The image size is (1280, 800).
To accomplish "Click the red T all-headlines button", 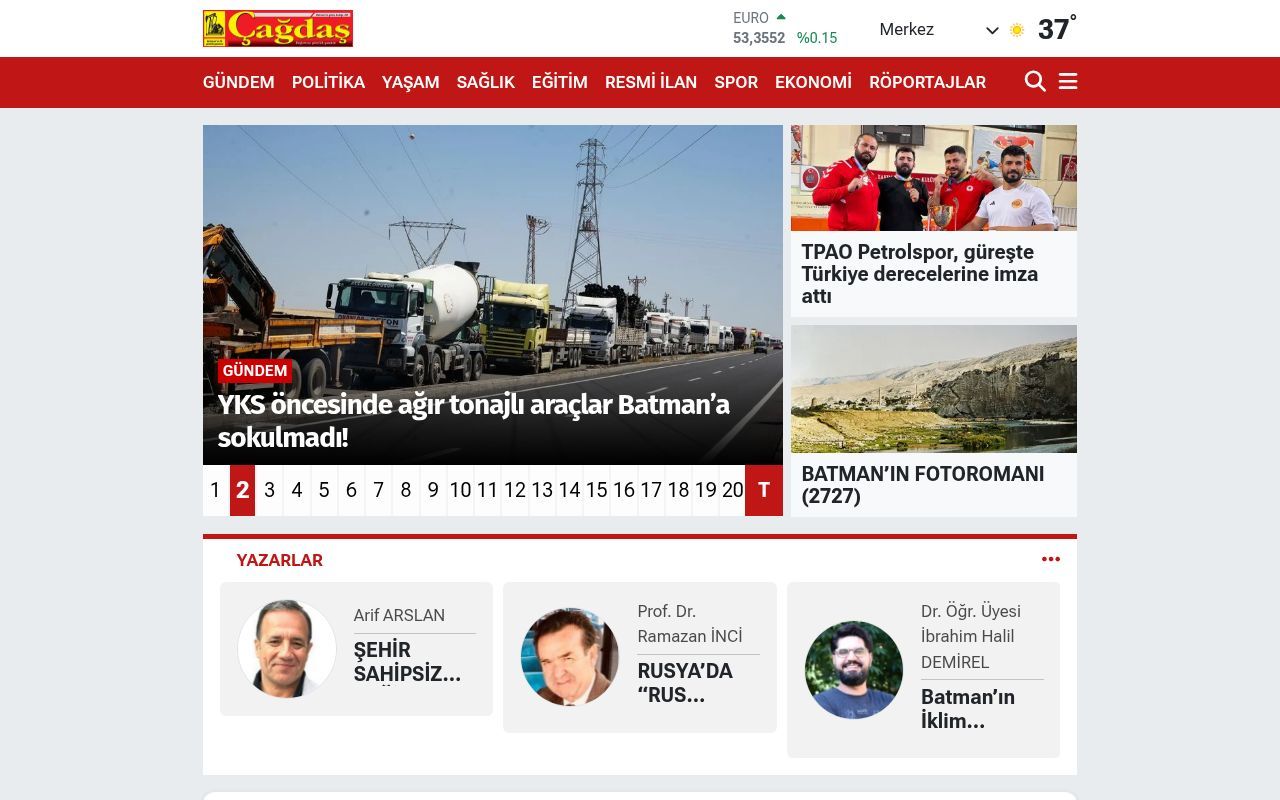I will tap(764, 490).
